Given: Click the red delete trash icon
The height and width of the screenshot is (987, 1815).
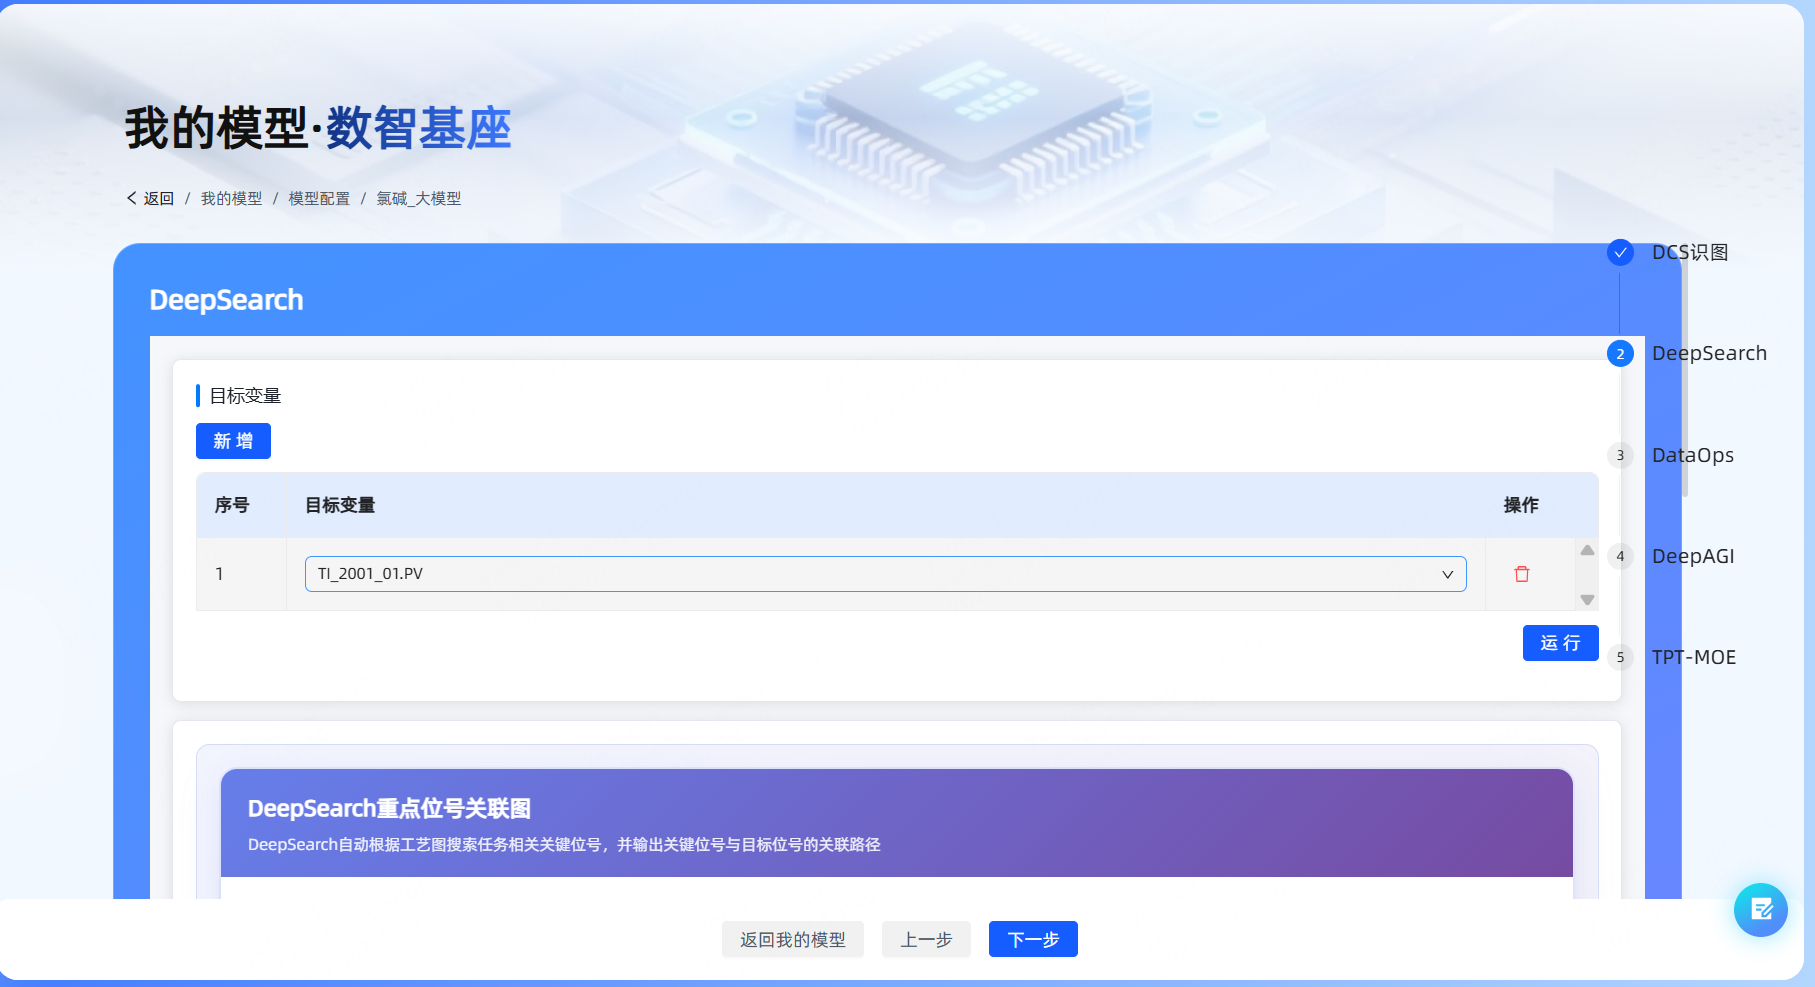Looking at the screenshot, I should (1521, 574).
